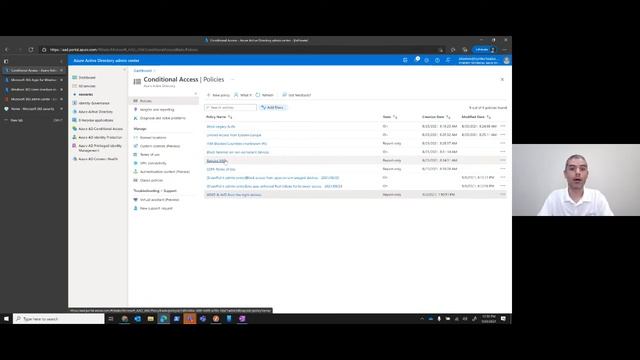Open Classic policies
Screen dimensions: 640x360
coord(151,180)
